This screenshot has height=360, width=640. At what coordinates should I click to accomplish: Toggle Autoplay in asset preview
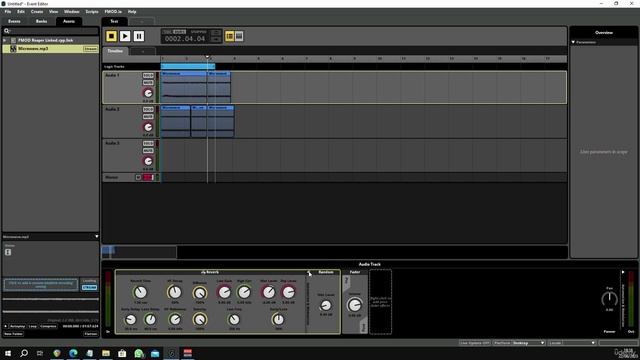coord(17,326)
